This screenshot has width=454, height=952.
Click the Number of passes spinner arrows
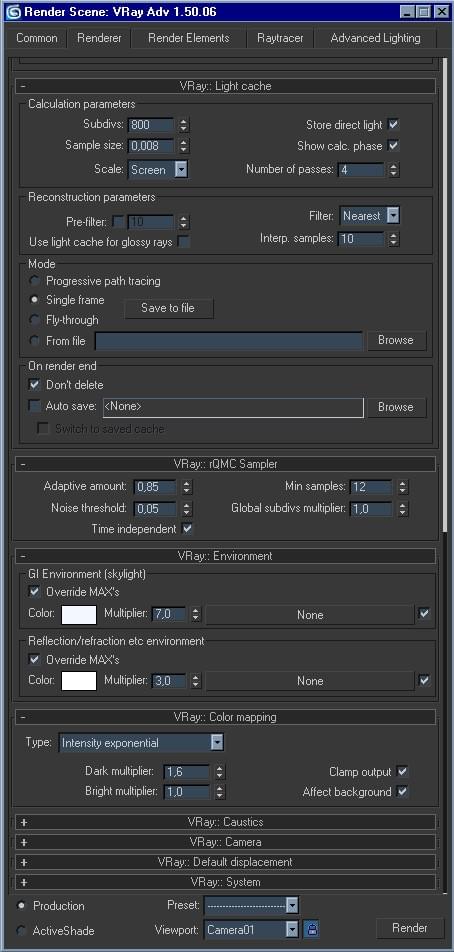[x=394, y=169]
